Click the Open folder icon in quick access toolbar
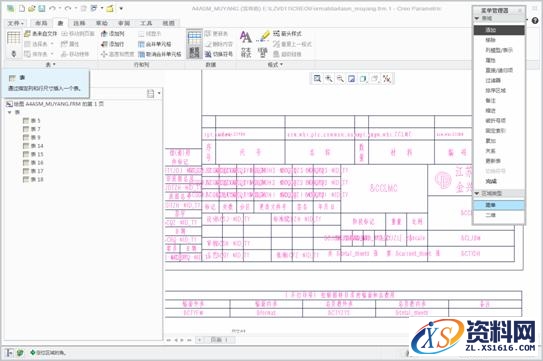This screenshot has height=361, width=543. coord(32,8)
